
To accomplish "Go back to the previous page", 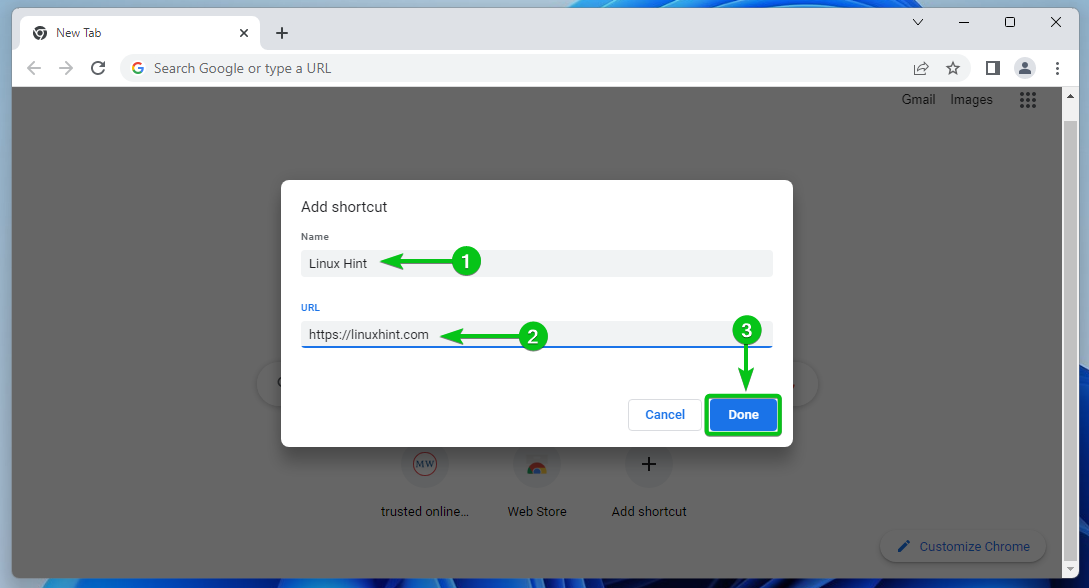I will 33,68.
